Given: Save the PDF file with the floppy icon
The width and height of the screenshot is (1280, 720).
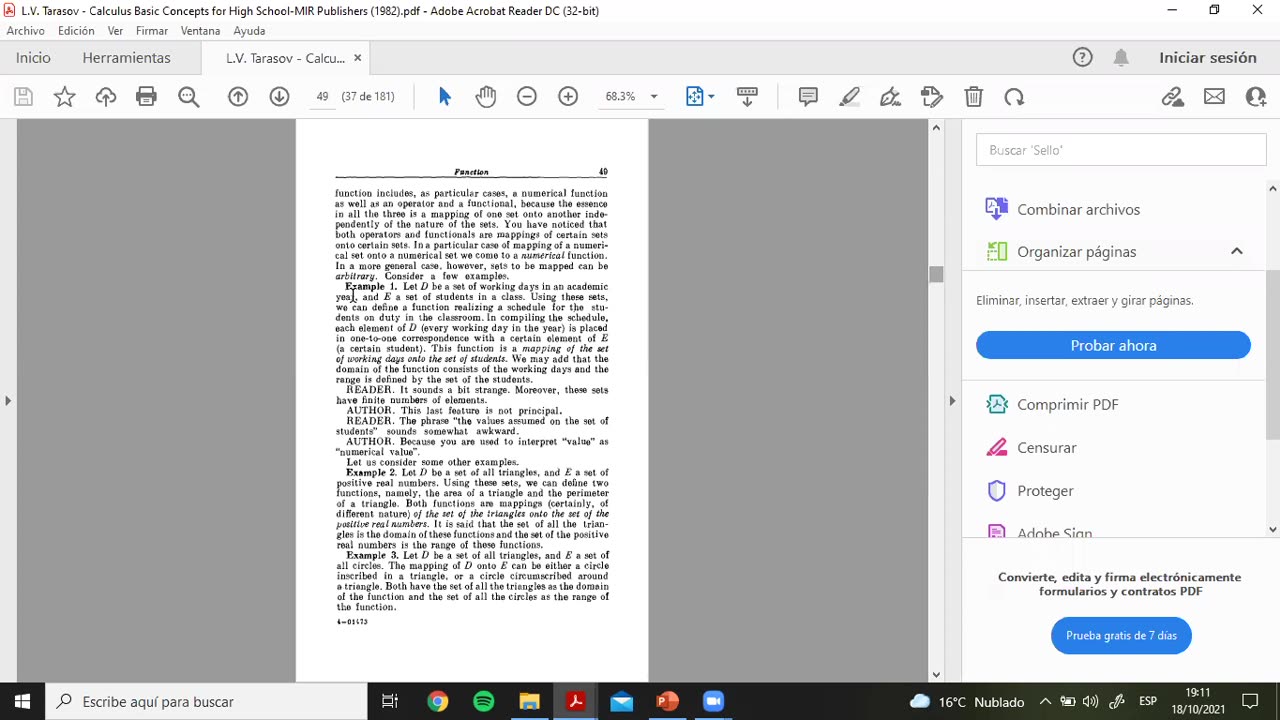Looking at the screenshot, I should pos(23,97).
